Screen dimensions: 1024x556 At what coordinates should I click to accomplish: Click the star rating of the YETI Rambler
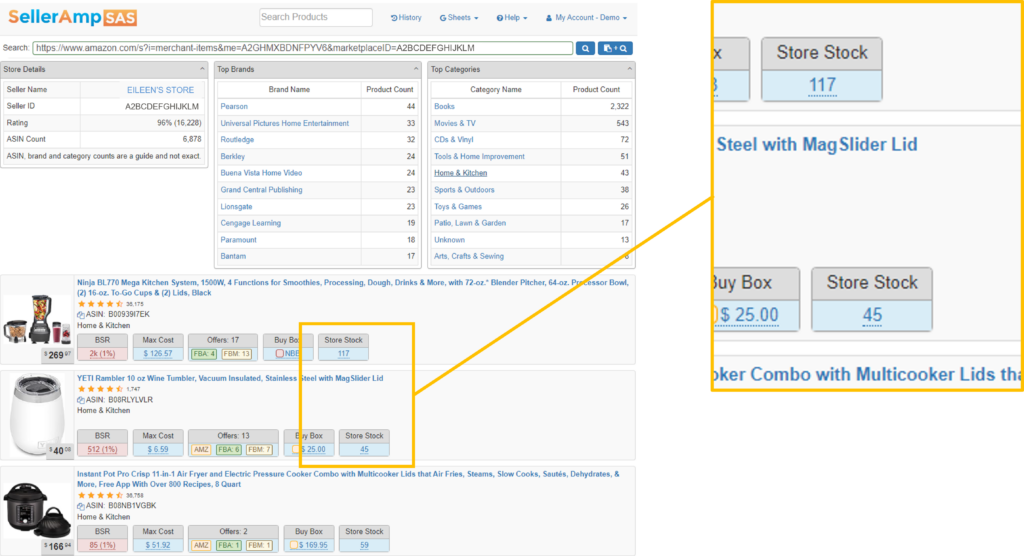(x=100, y=389)
